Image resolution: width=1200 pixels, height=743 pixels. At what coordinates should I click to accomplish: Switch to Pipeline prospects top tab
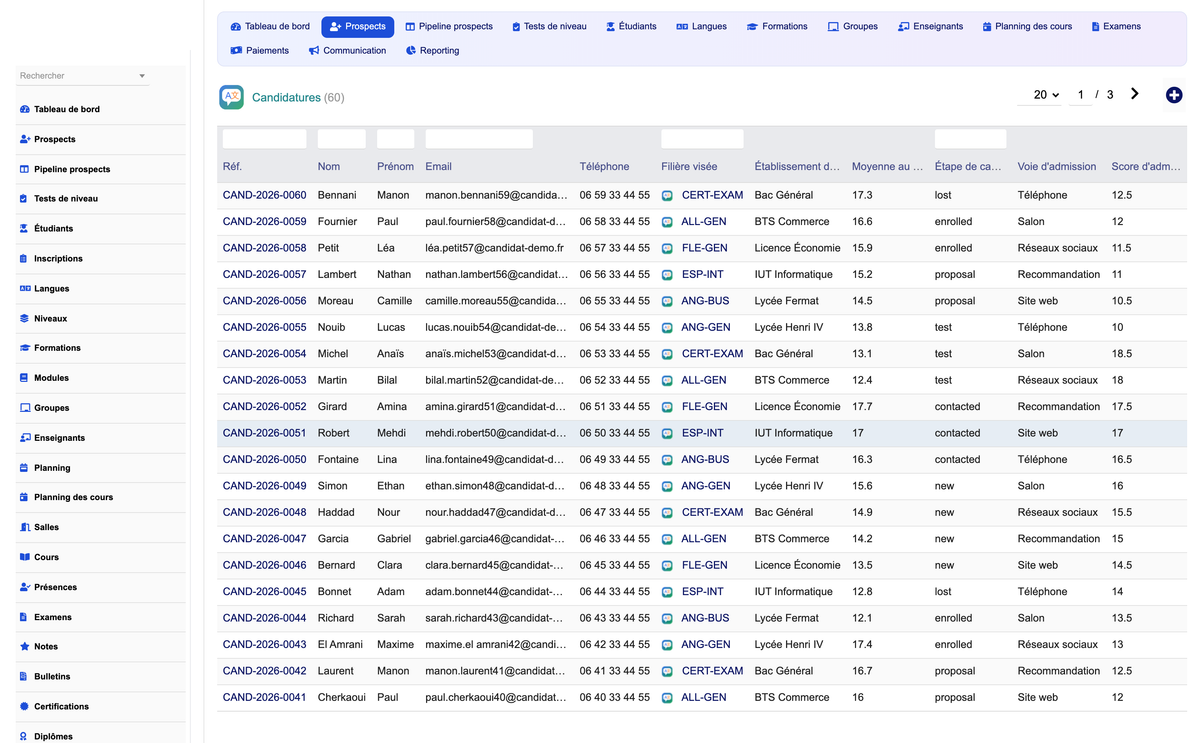449,27
